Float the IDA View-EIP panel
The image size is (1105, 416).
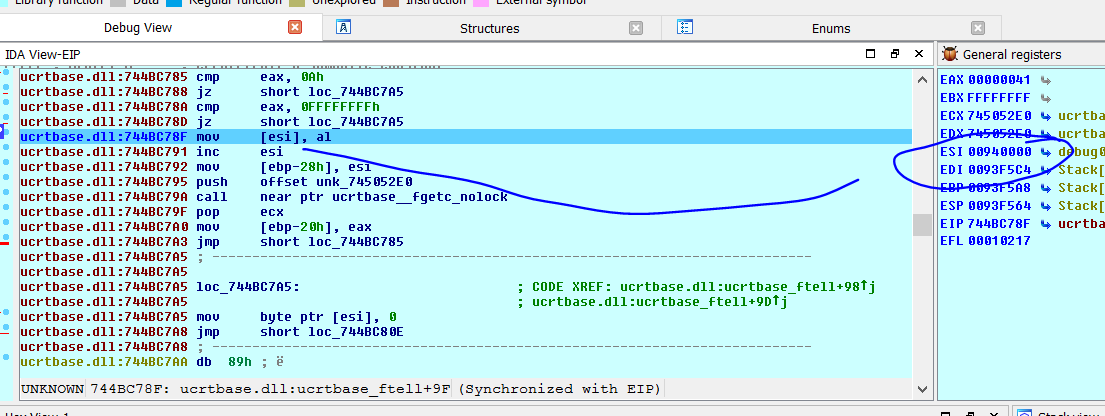pos(895,54)
